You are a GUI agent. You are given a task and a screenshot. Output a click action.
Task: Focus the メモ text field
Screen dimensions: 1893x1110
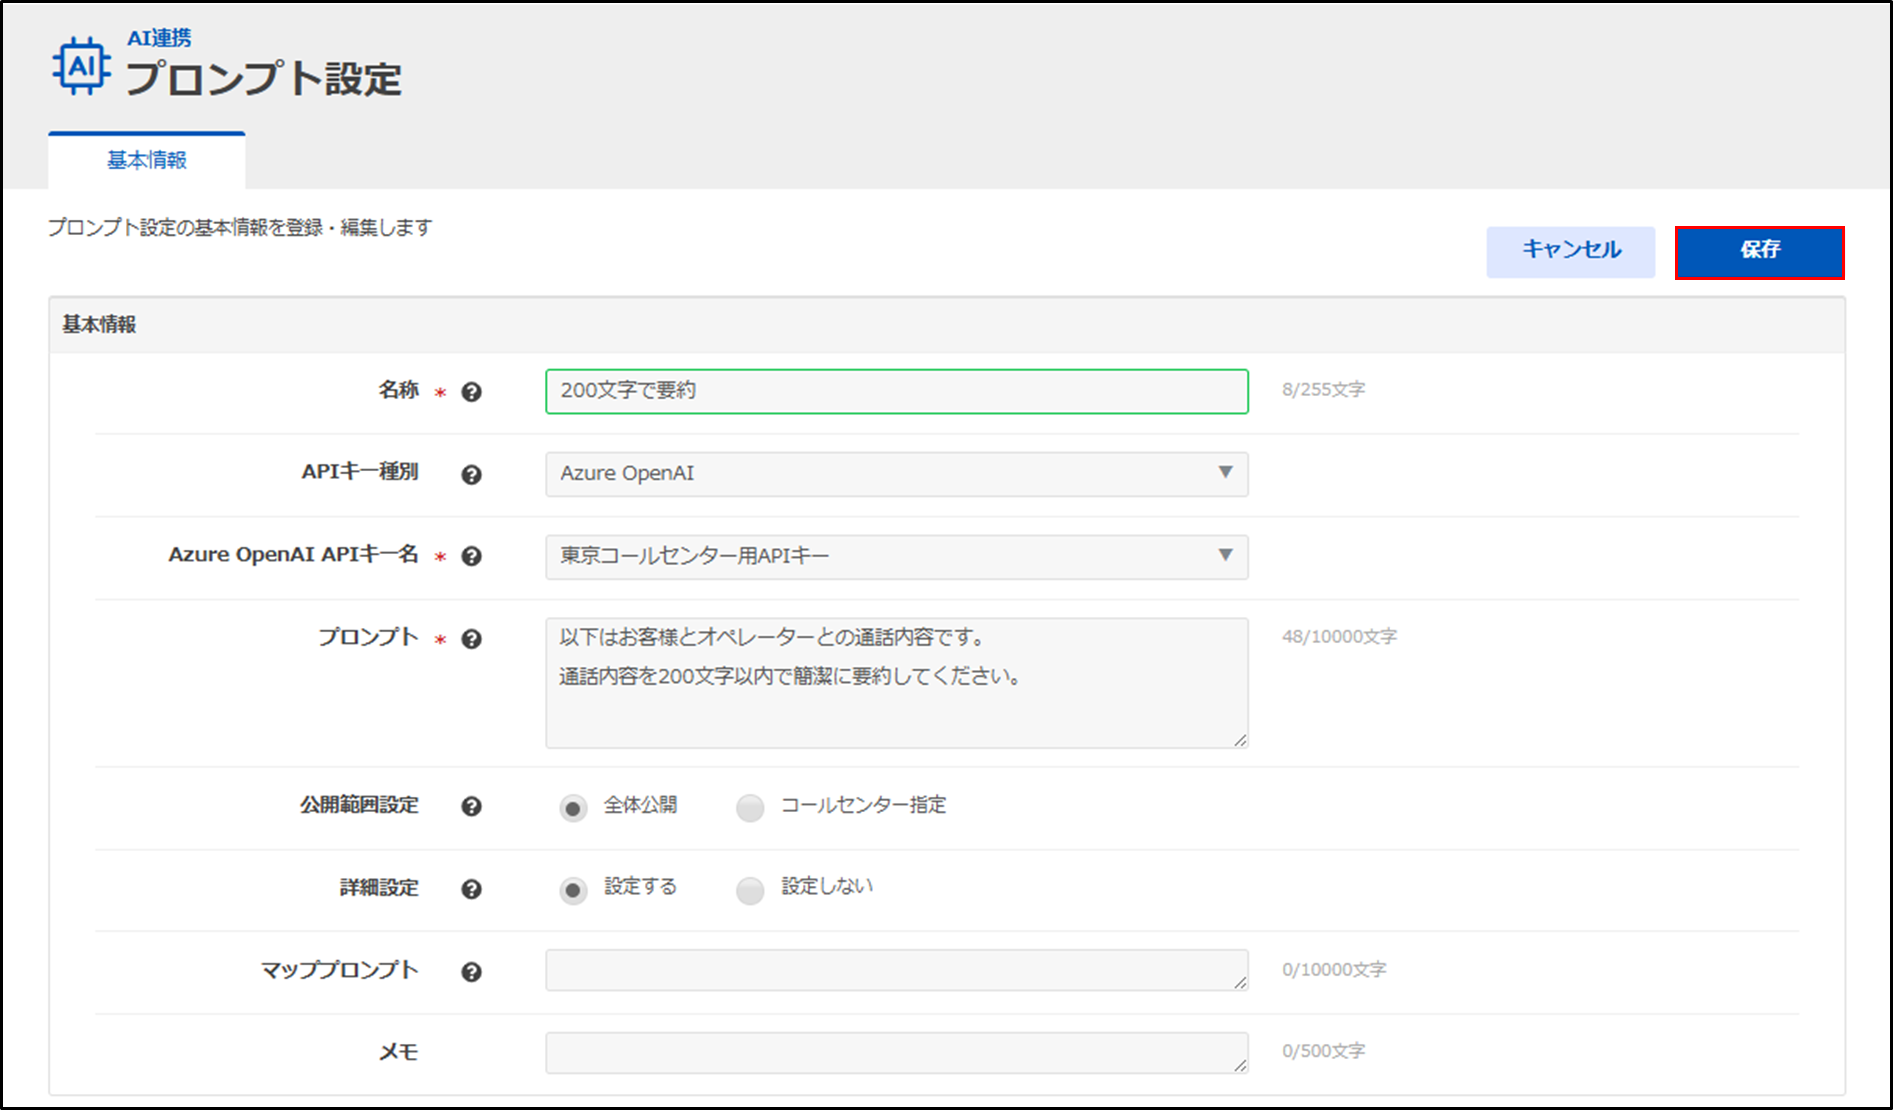point(896,1053)
